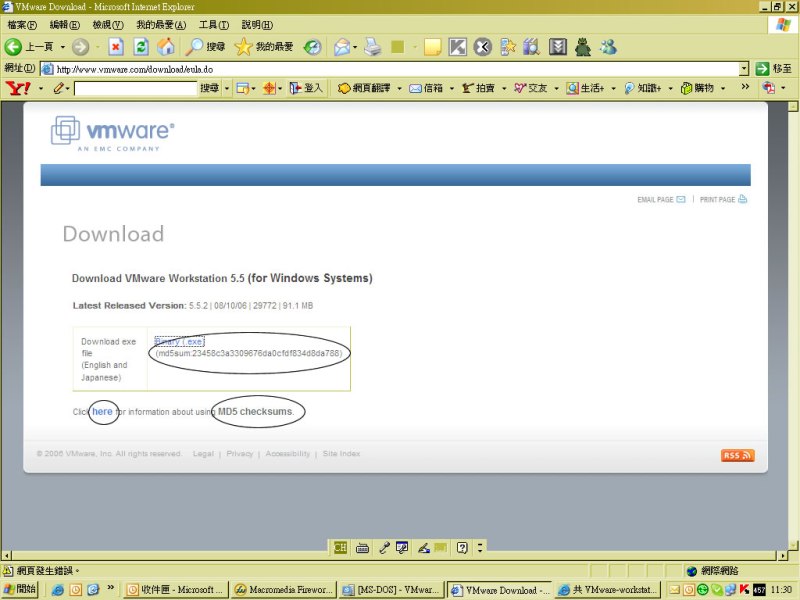
Task: Click the green figure toolbar icon
Action: coord(583,47)
